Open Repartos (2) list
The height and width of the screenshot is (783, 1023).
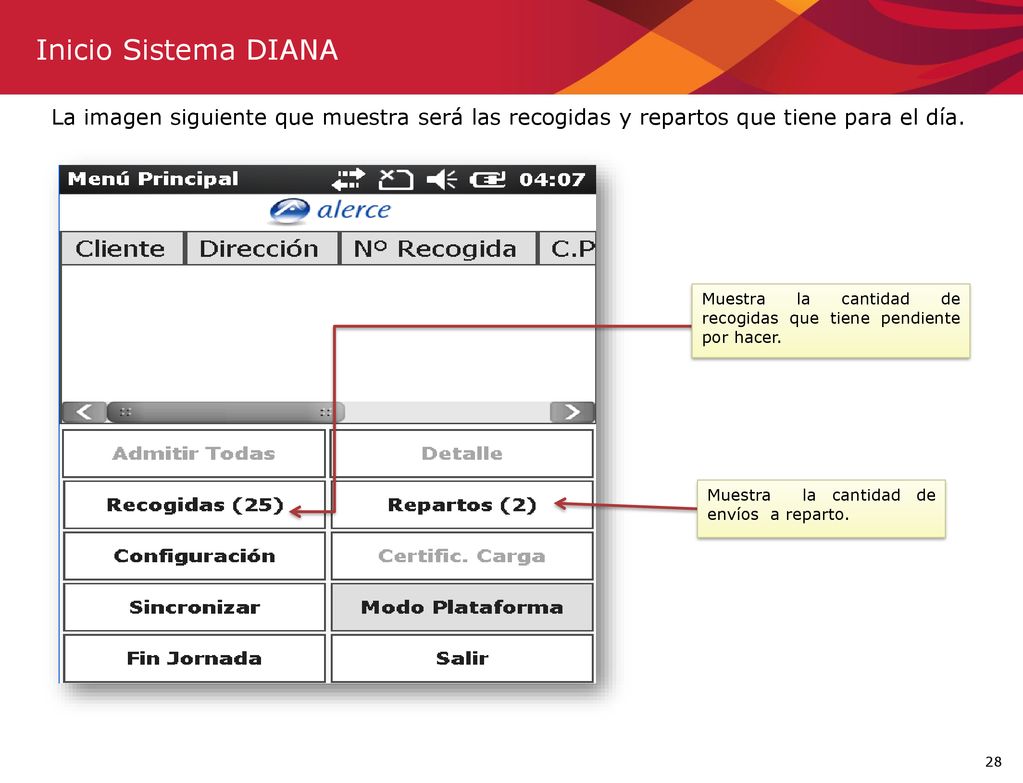(x=462, y=505)
